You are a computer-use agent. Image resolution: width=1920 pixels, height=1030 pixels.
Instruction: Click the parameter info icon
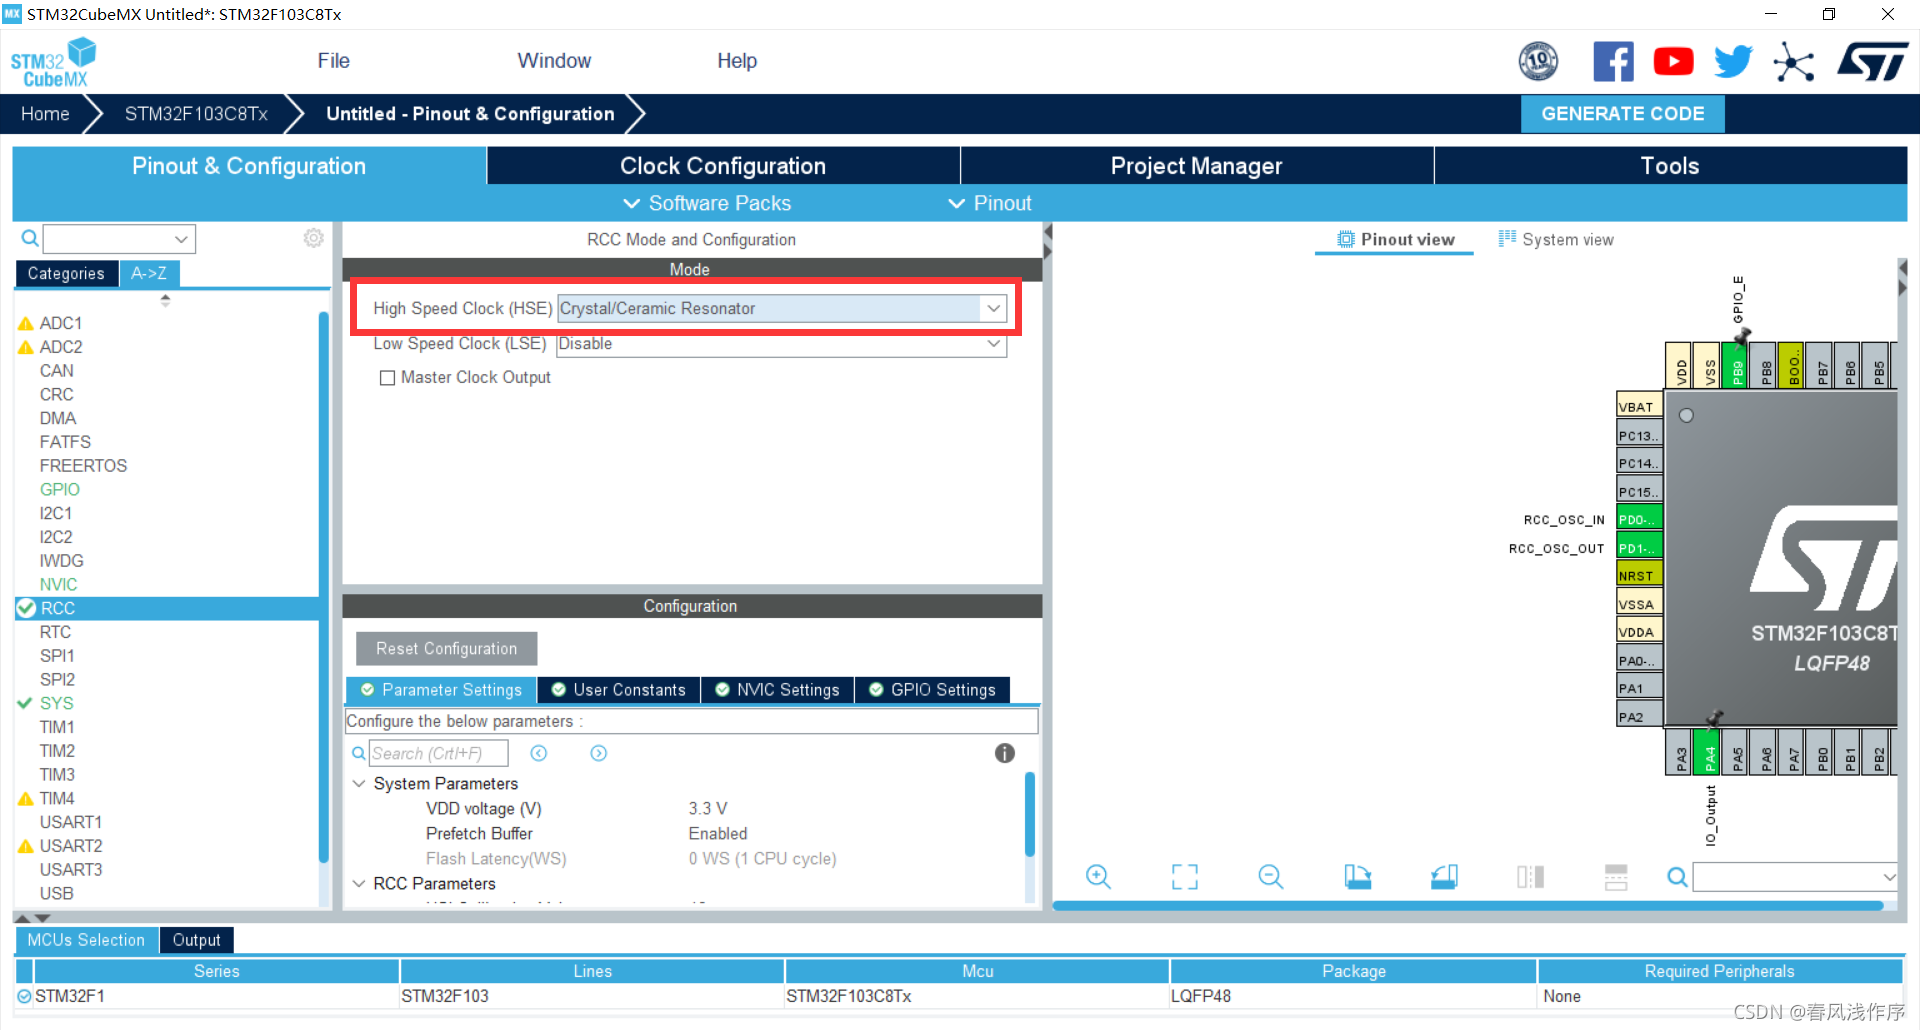tap(1005, 753)
